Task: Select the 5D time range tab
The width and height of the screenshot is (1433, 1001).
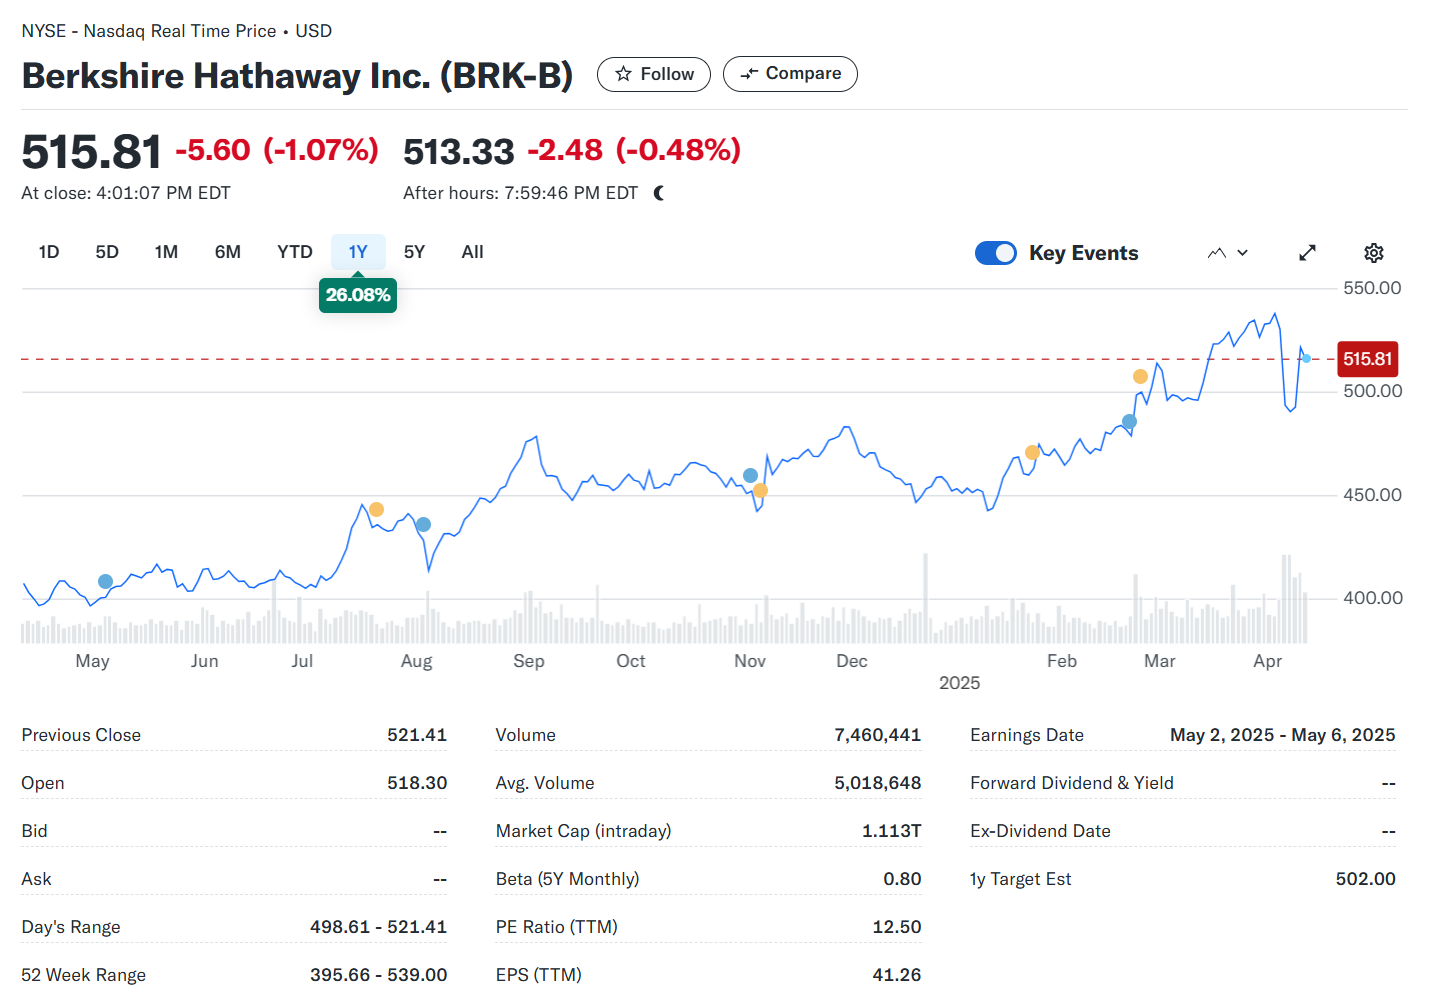Action: (107, 252)
